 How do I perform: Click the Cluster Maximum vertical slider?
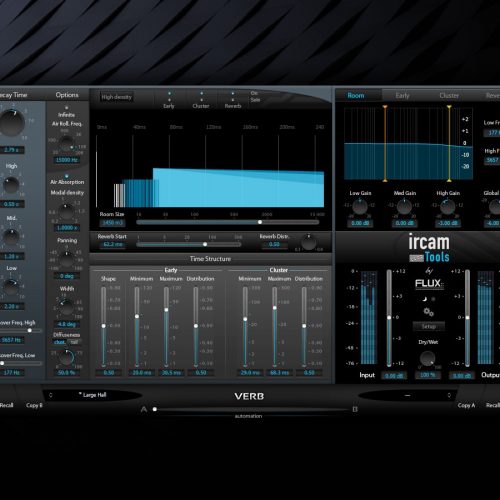[275, 327]
